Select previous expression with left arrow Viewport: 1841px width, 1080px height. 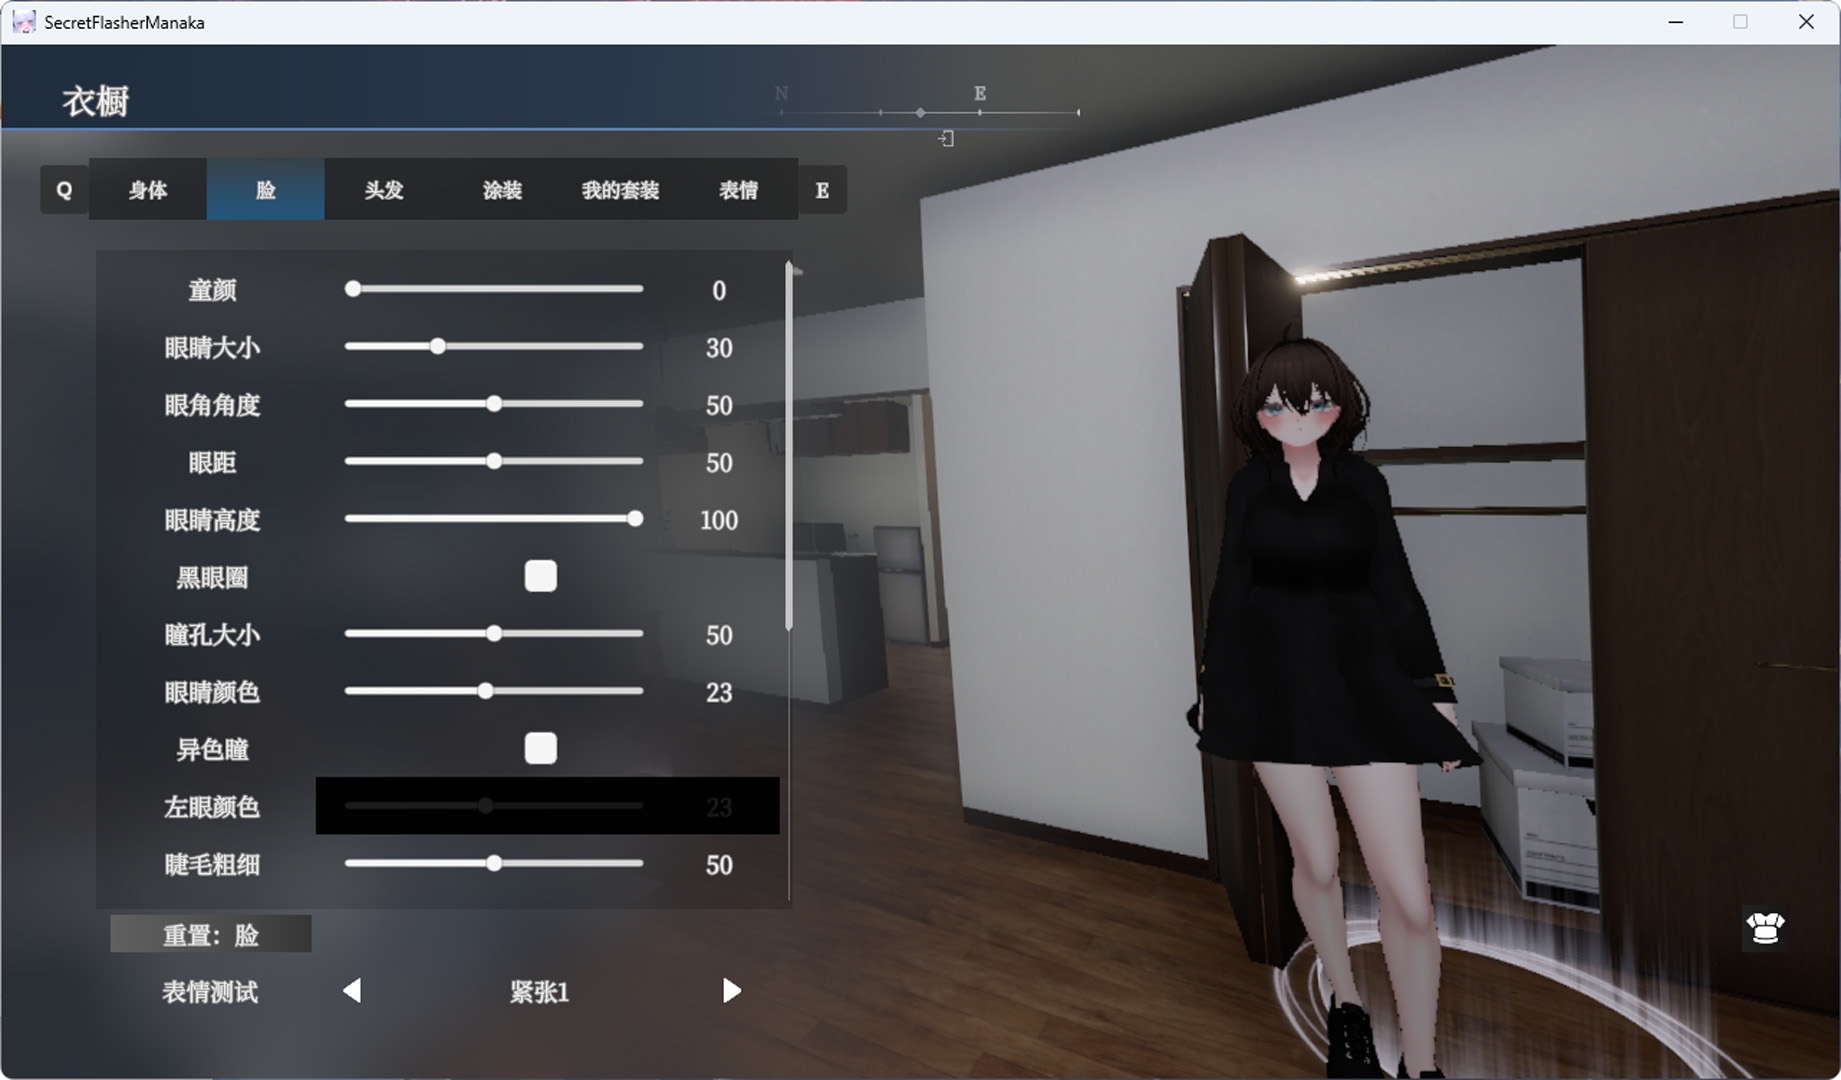pos(352,991)
